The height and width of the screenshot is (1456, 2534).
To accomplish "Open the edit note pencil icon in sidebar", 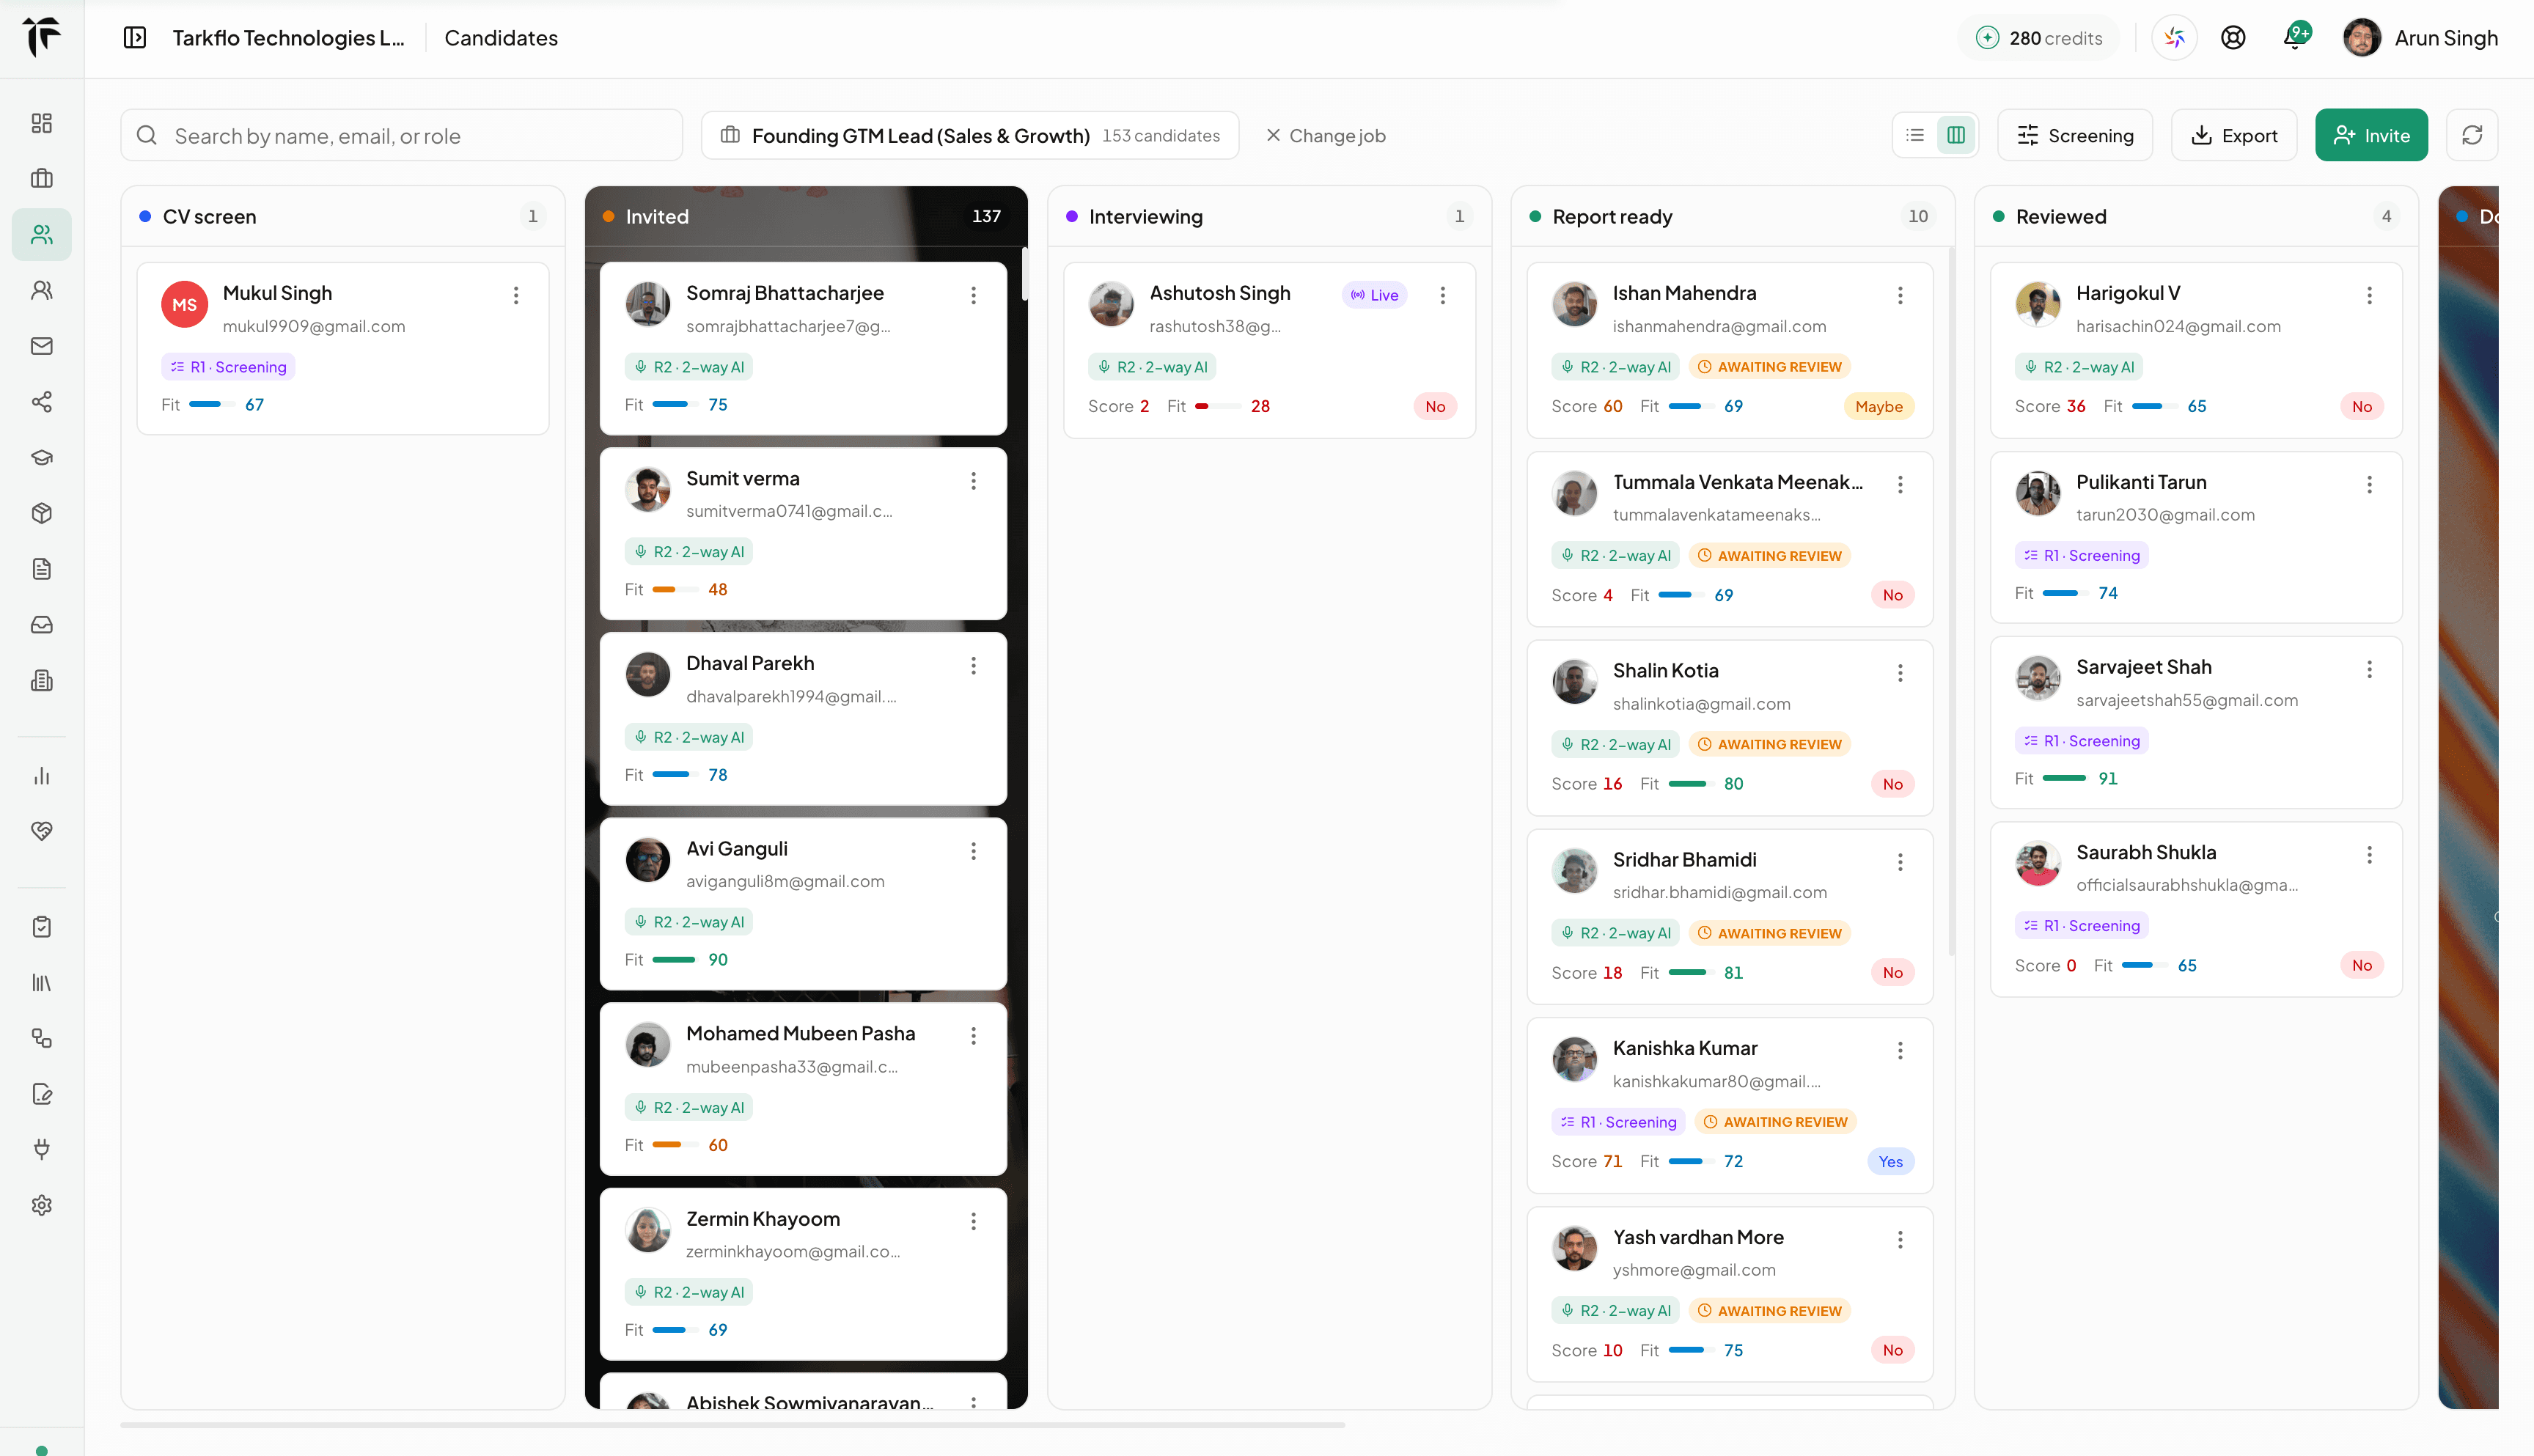I will coord(41,1094).
